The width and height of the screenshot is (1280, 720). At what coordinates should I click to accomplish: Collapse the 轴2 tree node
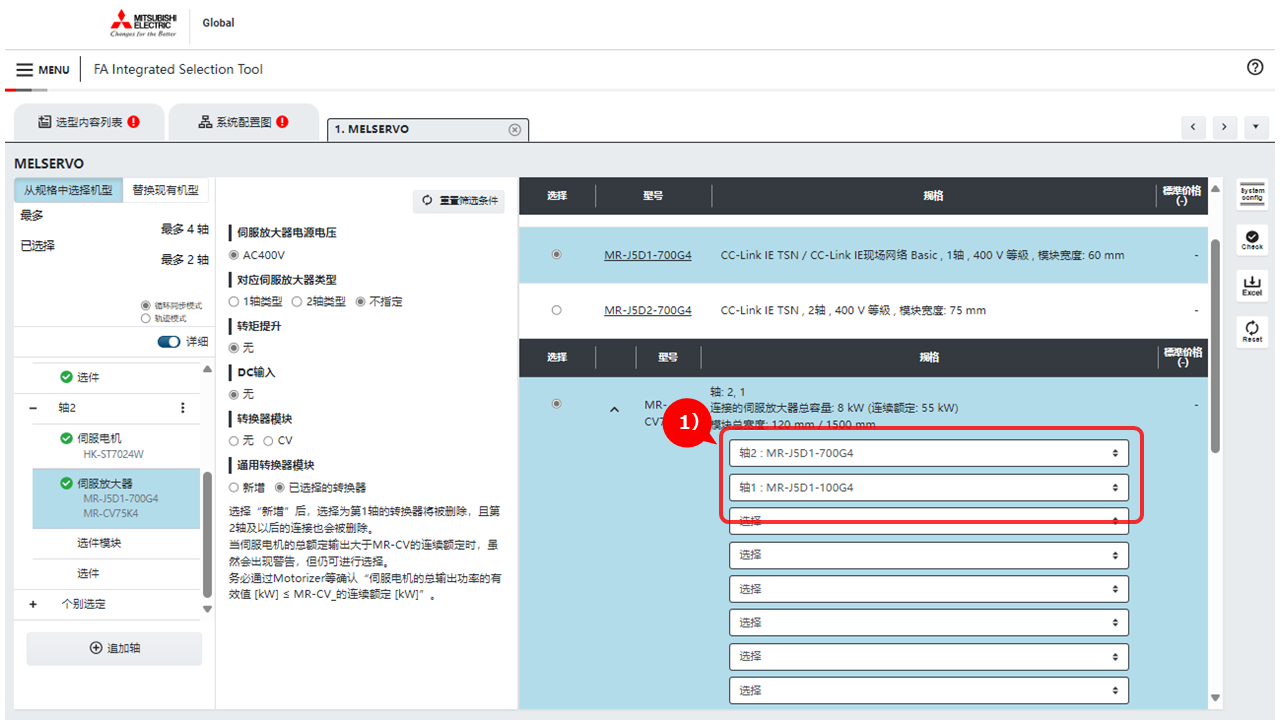coord(33,408)
